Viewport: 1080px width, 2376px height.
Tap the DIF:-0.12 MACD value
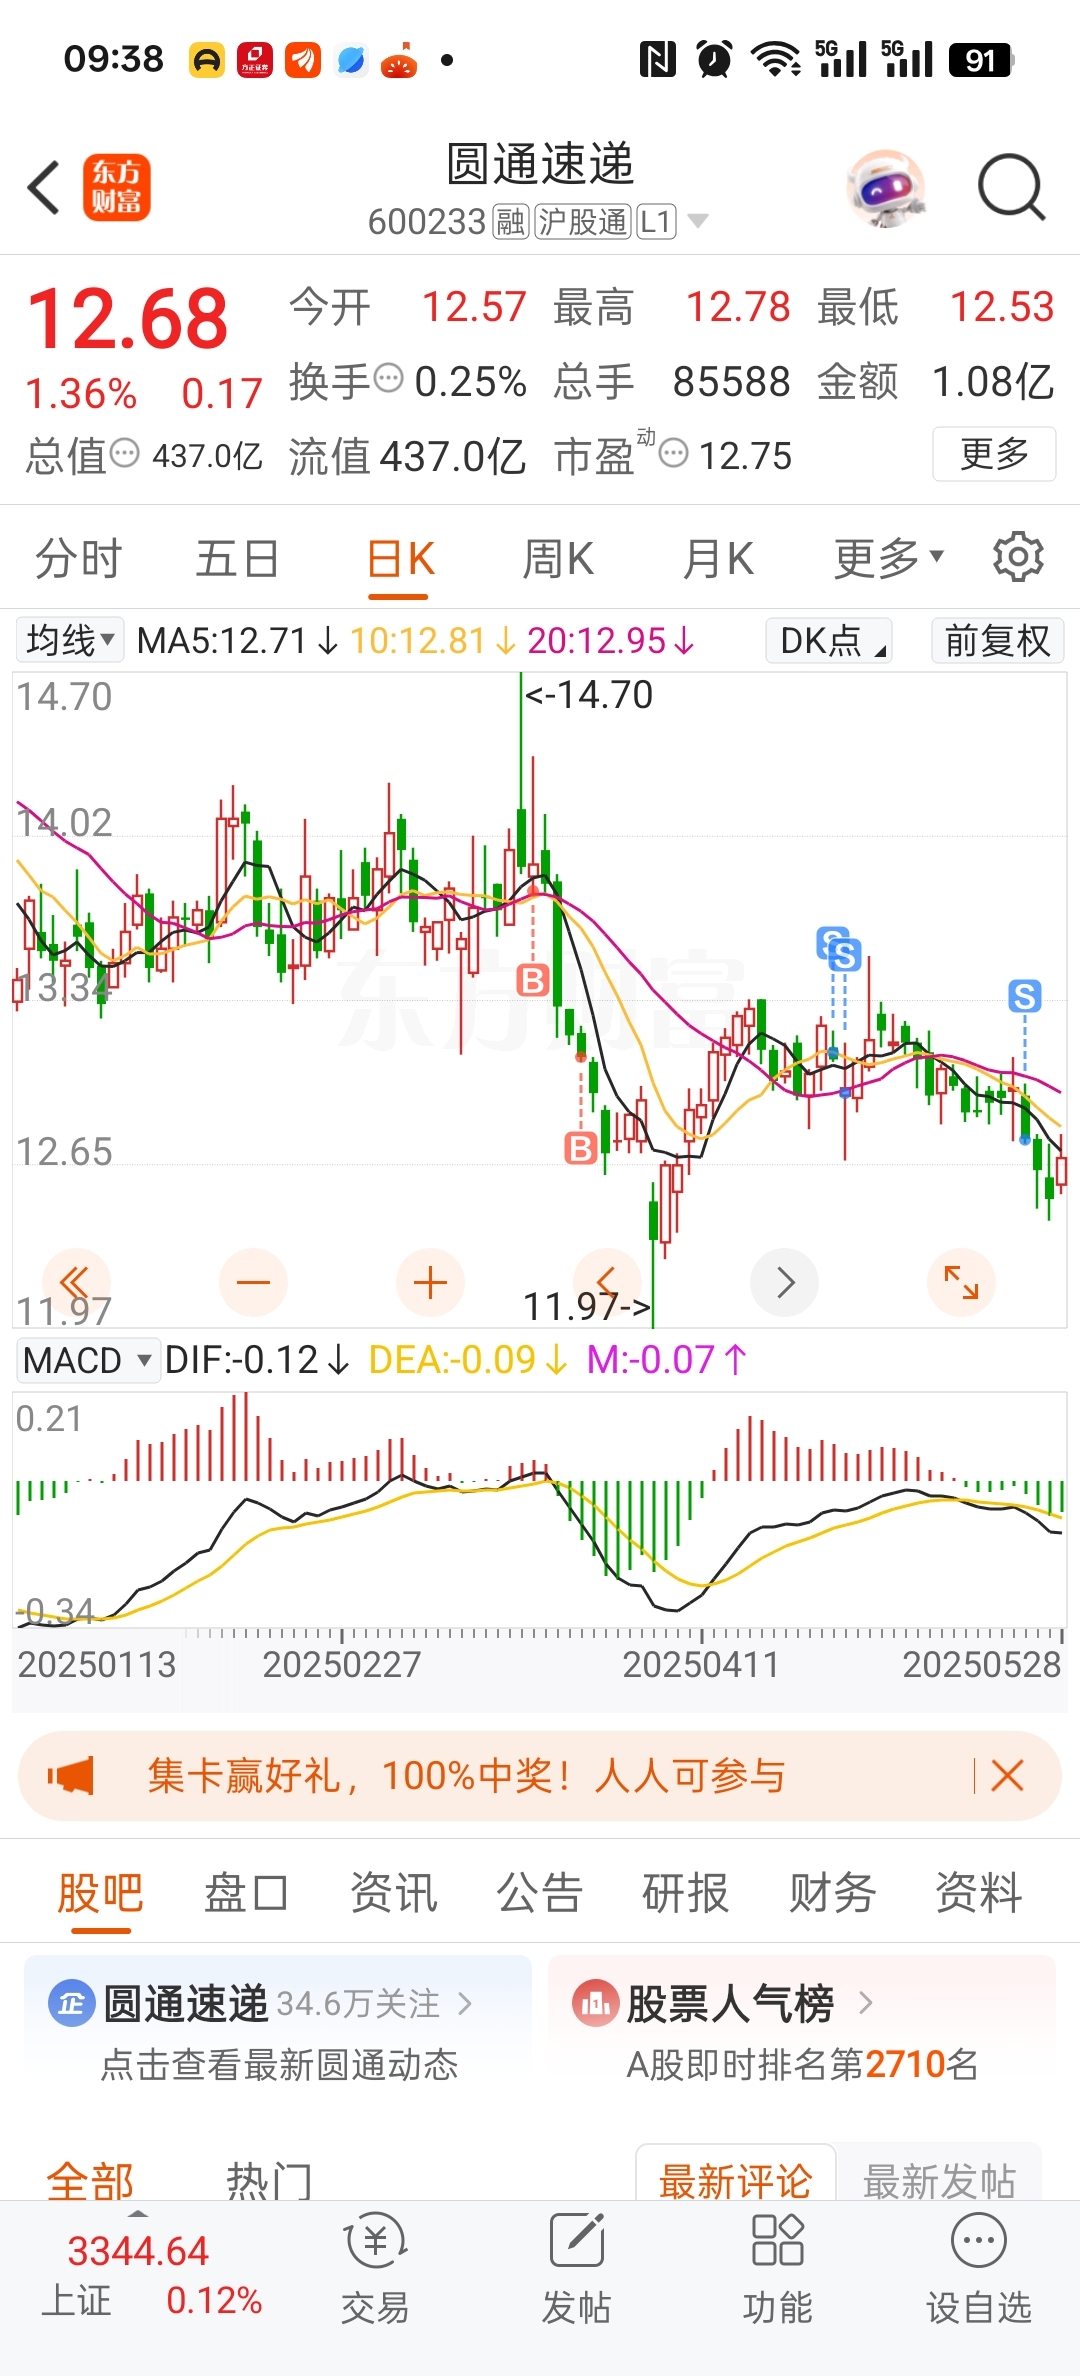tap(256, 1360)
